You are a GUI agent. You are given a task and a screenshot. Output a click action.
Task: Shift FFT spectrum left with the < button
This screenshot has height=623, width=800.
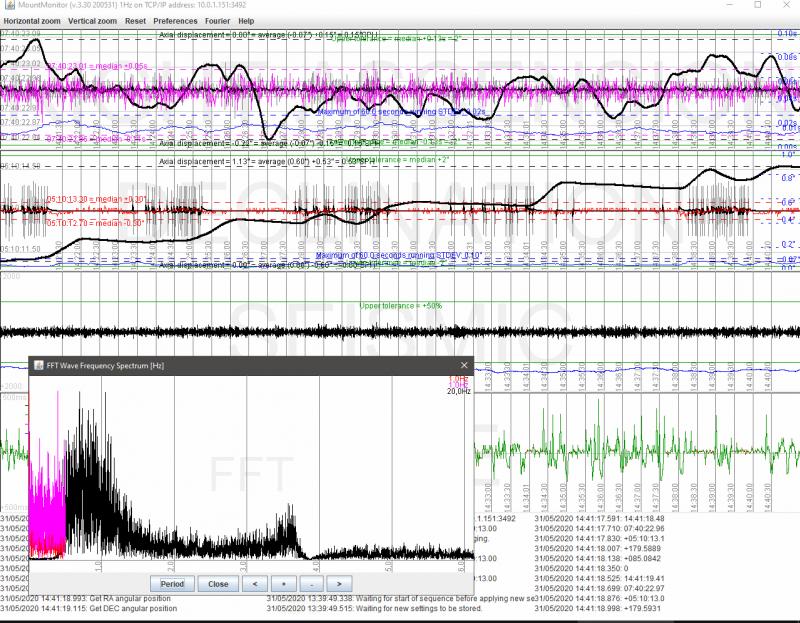tap(255, 583)
